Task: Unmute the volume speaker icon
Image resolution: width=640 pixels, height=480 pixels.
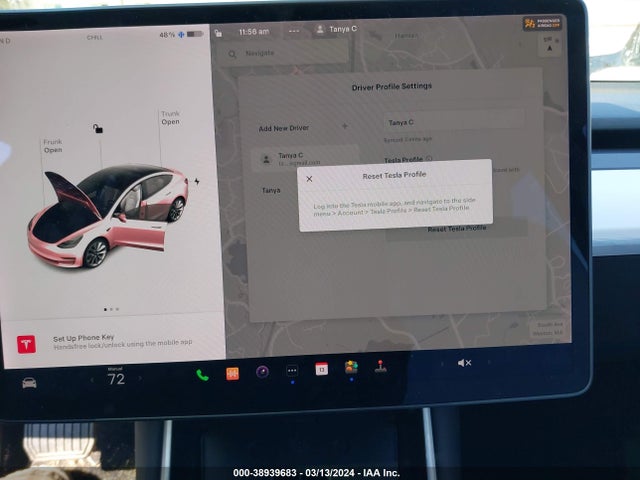Action: [x=464, y=363]
